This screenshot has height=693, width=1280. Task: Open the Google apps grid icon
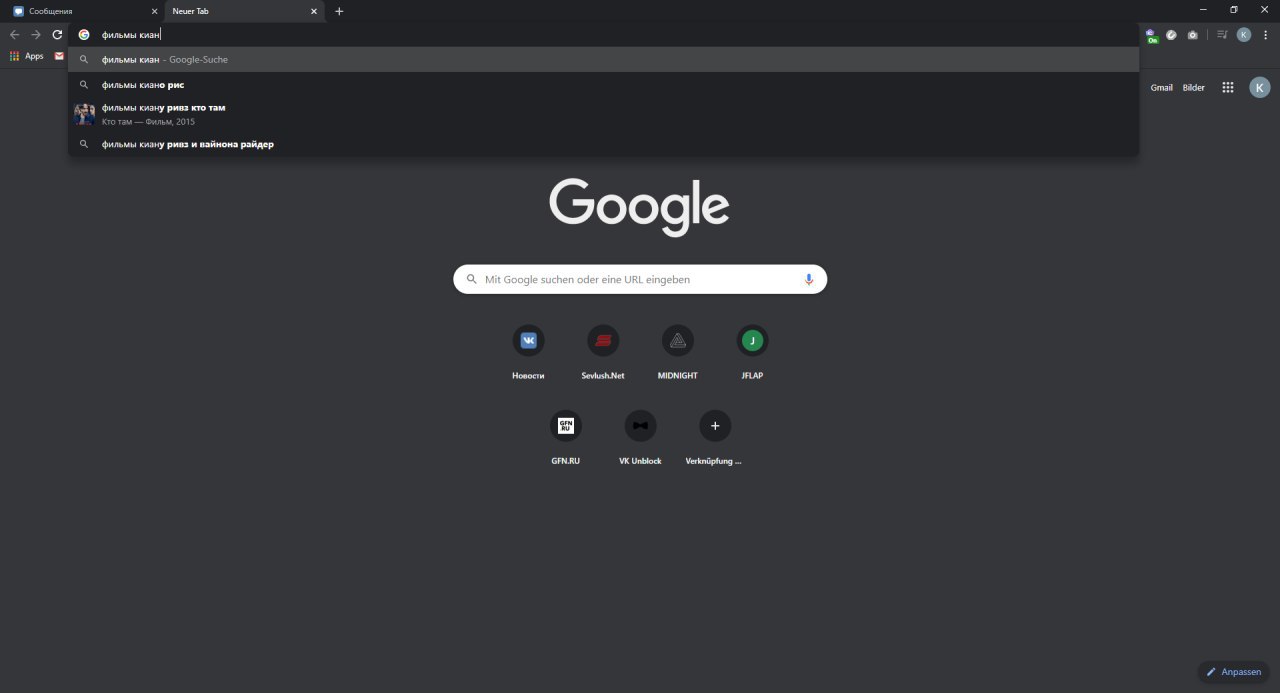[x=1228, y=88]
